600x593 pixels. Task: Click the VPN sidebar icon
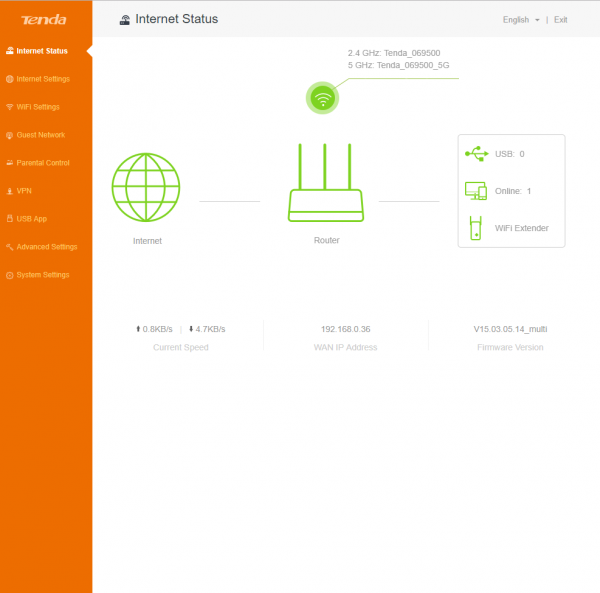click(x=10, y=191)
